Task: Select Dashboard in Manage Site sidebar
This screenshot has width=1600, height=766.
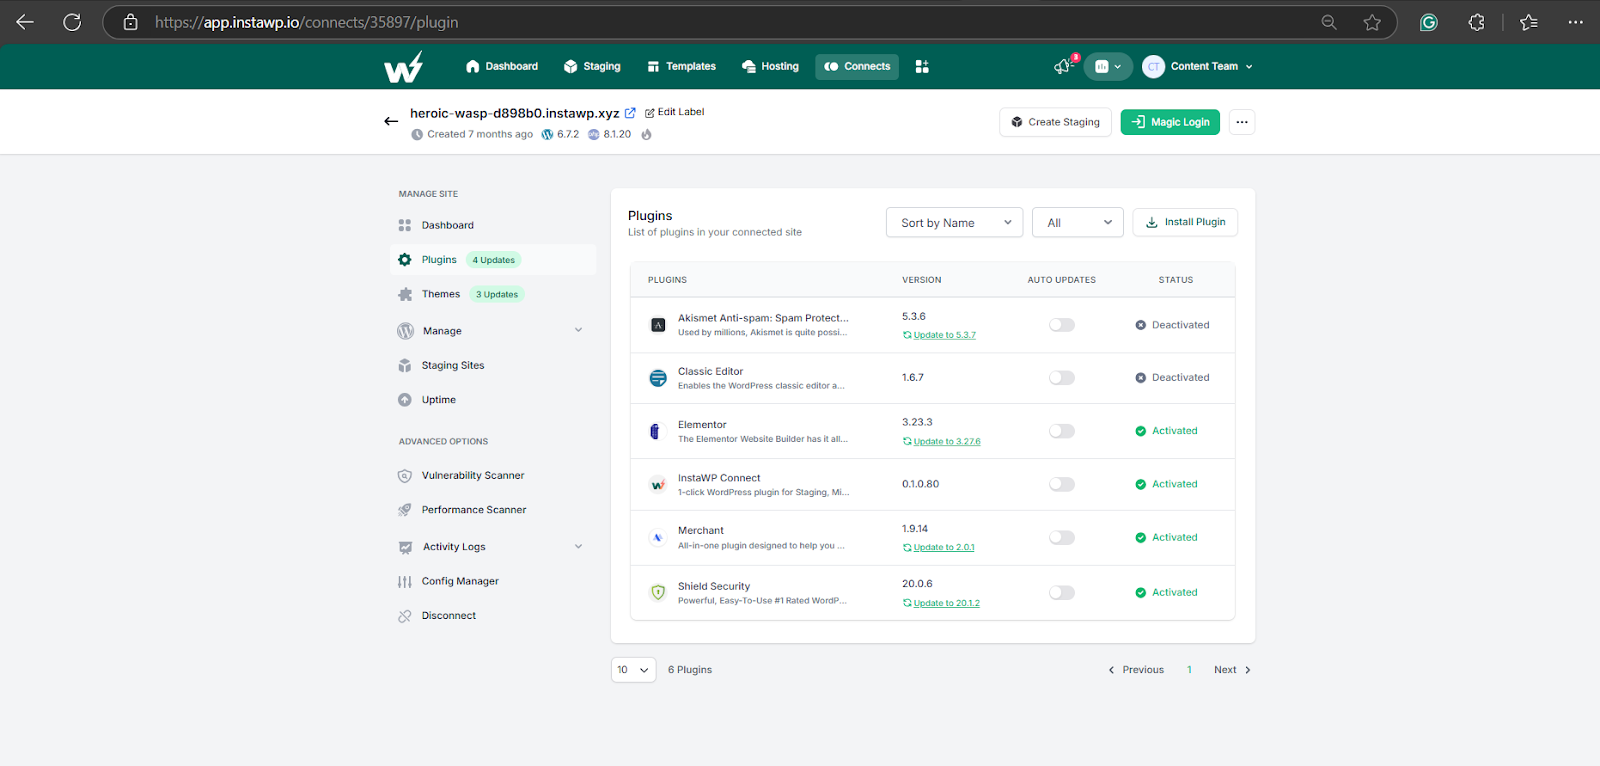Action: (x=493, y=225)
